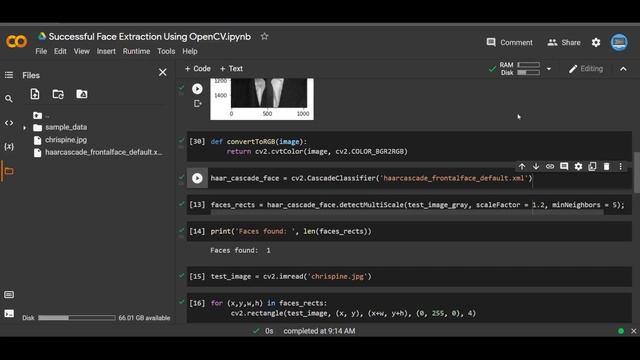The width and height of the screenshot is (640, 360).
Task: Open the Tools menu
Action: click(x=166, y=51)
